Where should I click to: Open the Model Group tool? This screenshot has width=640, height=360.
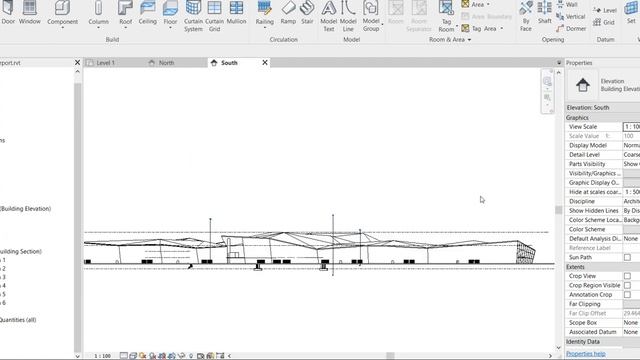coord(371,16)
